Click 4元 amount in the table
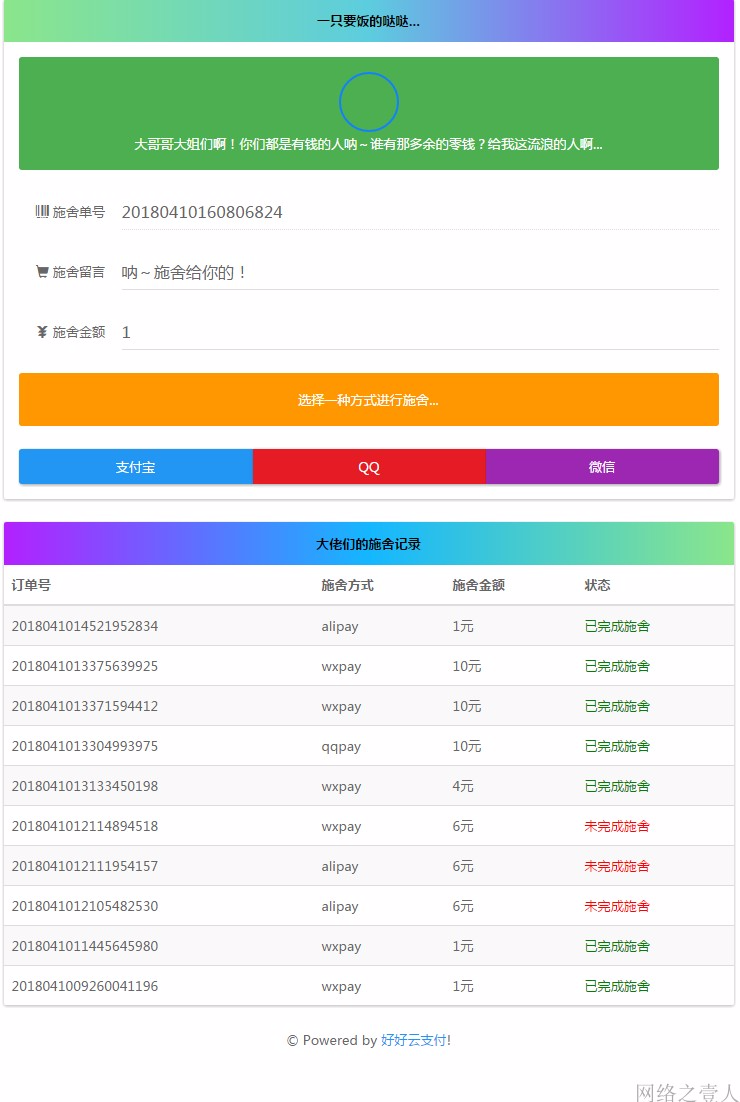 (x=462, y=786)
